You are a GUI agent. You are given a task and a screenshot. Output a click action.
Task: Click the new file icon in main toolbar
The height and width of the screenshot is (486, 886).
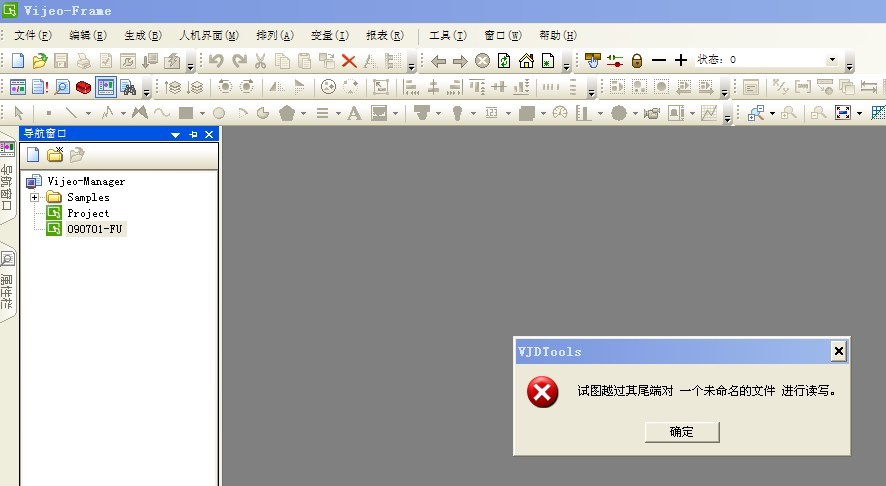click(18, 61)
